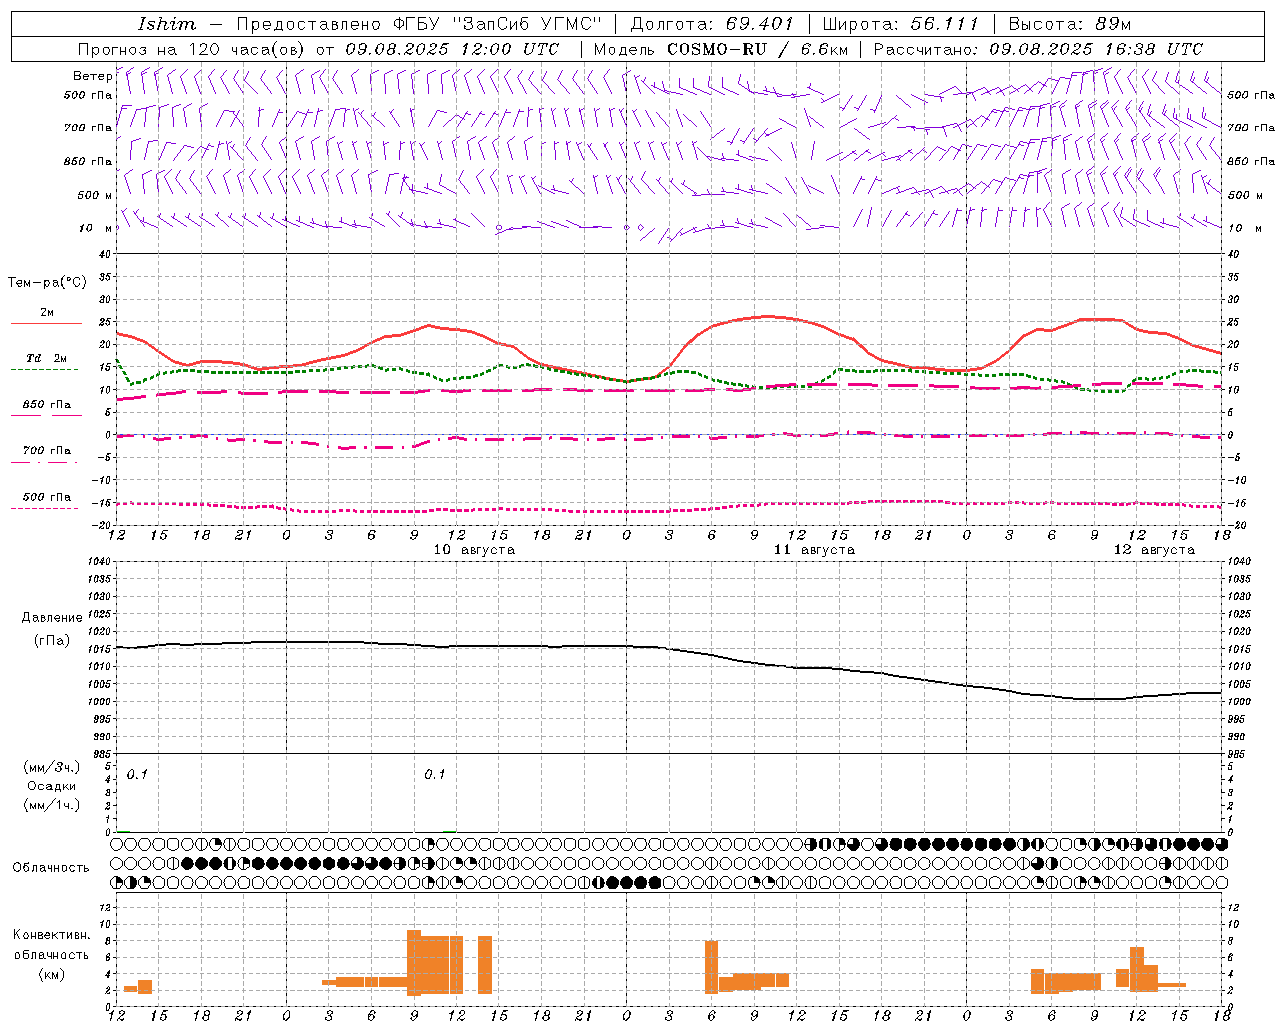This screenshot has width=1280, height=1024.
Task: Click the computed time "09.08.2025 16:38 UTC"
Action: tap(1096, 49)
